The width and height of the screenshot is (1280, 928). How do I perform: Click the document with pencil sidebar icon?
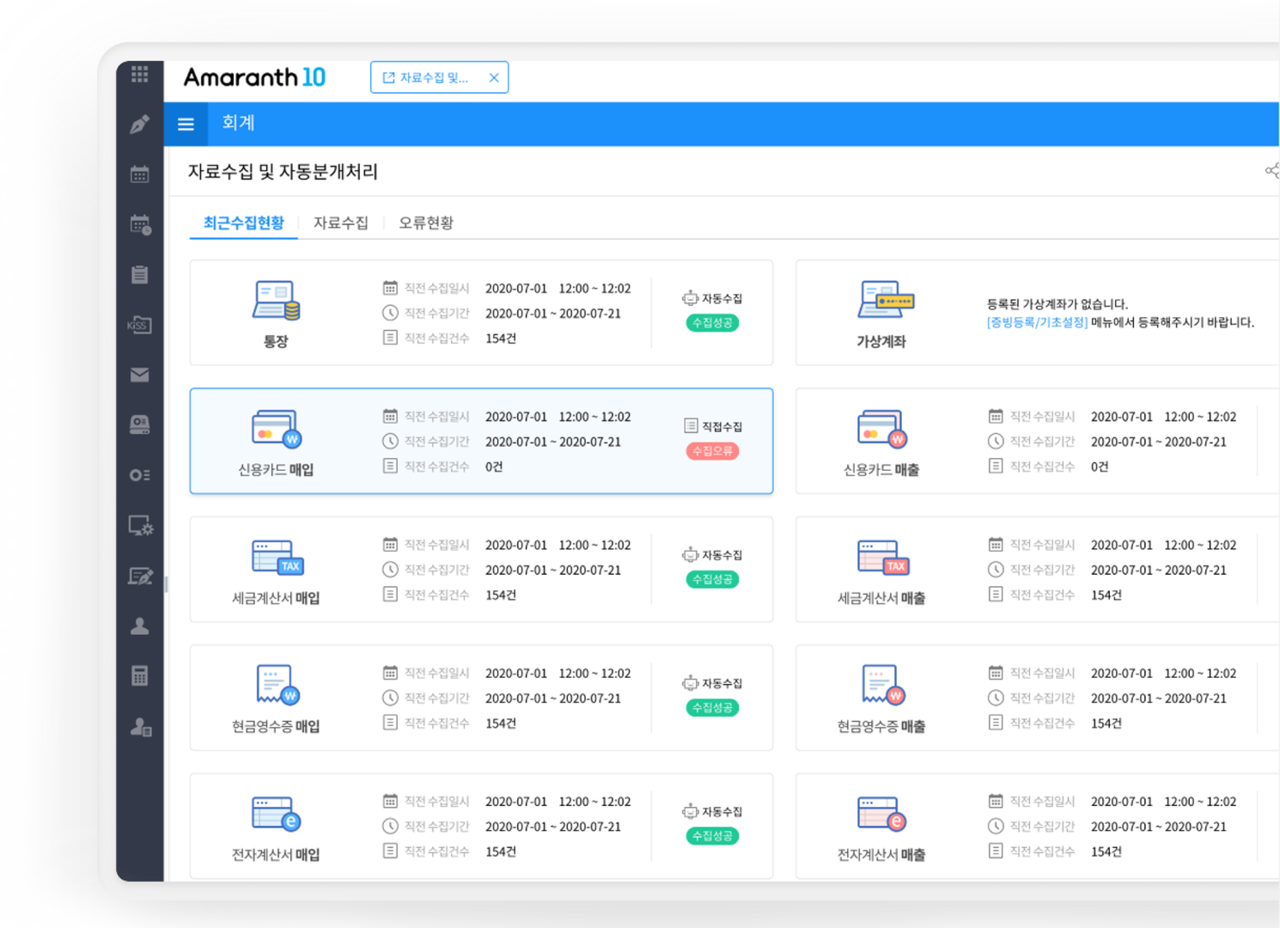pos(140,576)
